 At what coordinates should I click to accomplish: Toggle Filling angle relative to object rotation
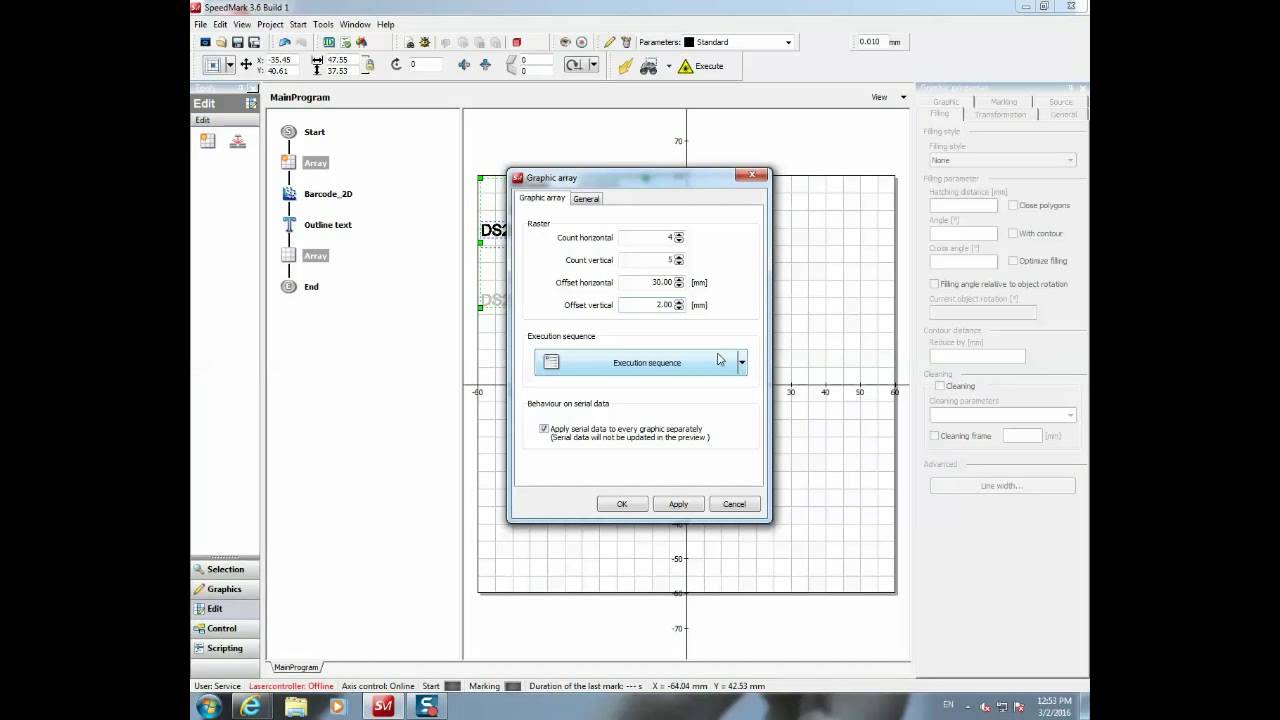(934, 284)
